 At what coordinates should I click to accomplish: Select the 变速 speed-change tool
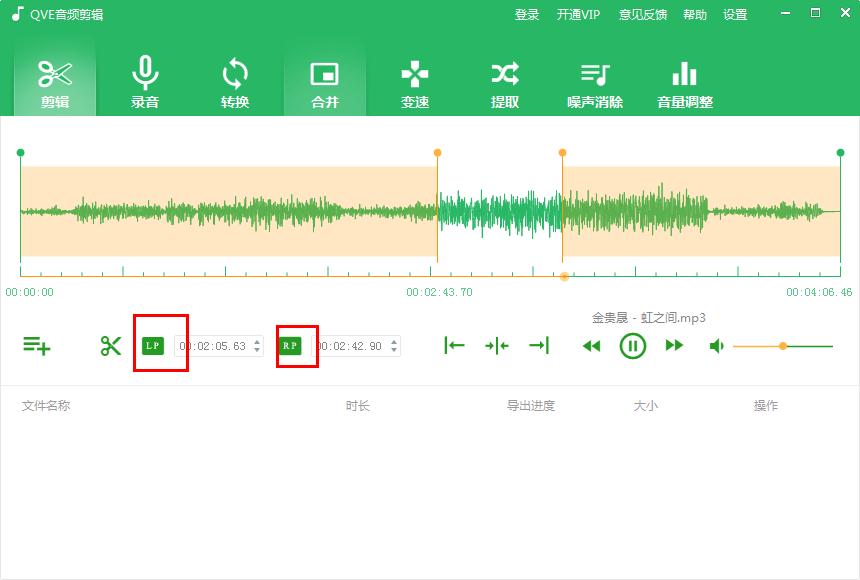[x=414, y=80]
